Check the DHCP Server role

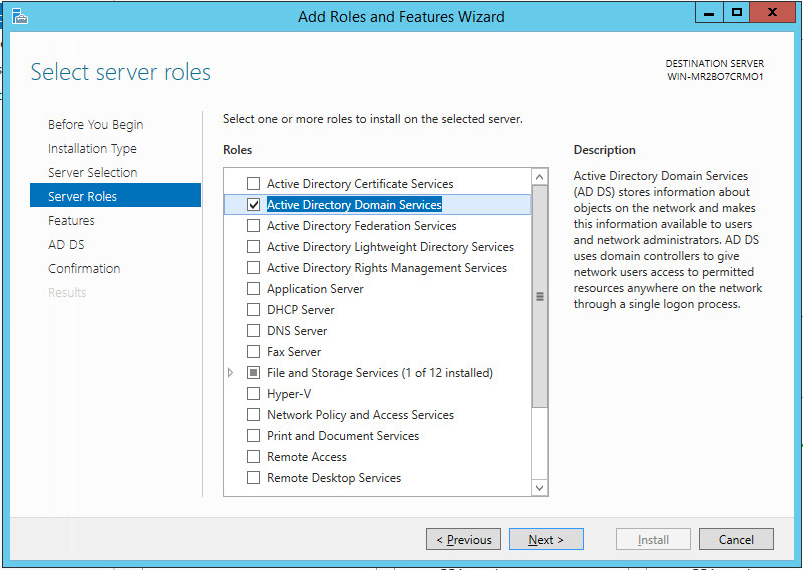[253, 310]
